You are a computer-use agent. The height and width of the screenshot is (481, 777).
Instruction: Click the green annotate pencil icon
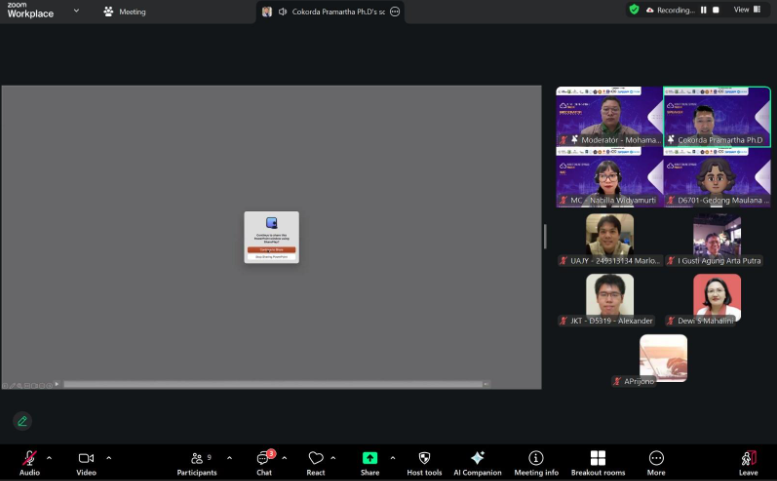[x=22, y=421]
